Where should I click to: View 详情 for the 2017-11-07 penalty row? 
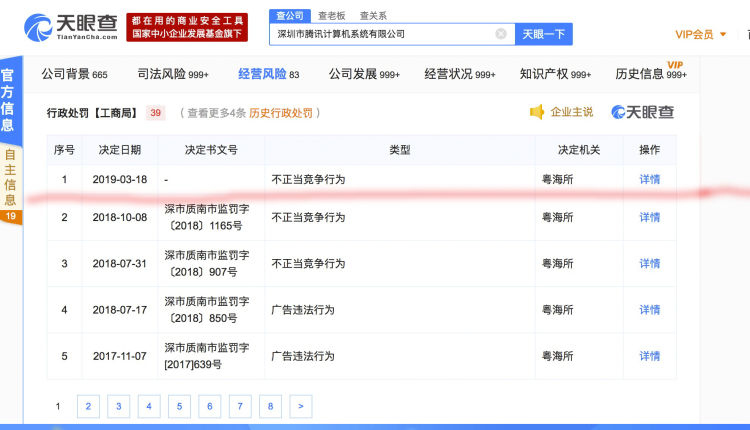pos(650,356)
